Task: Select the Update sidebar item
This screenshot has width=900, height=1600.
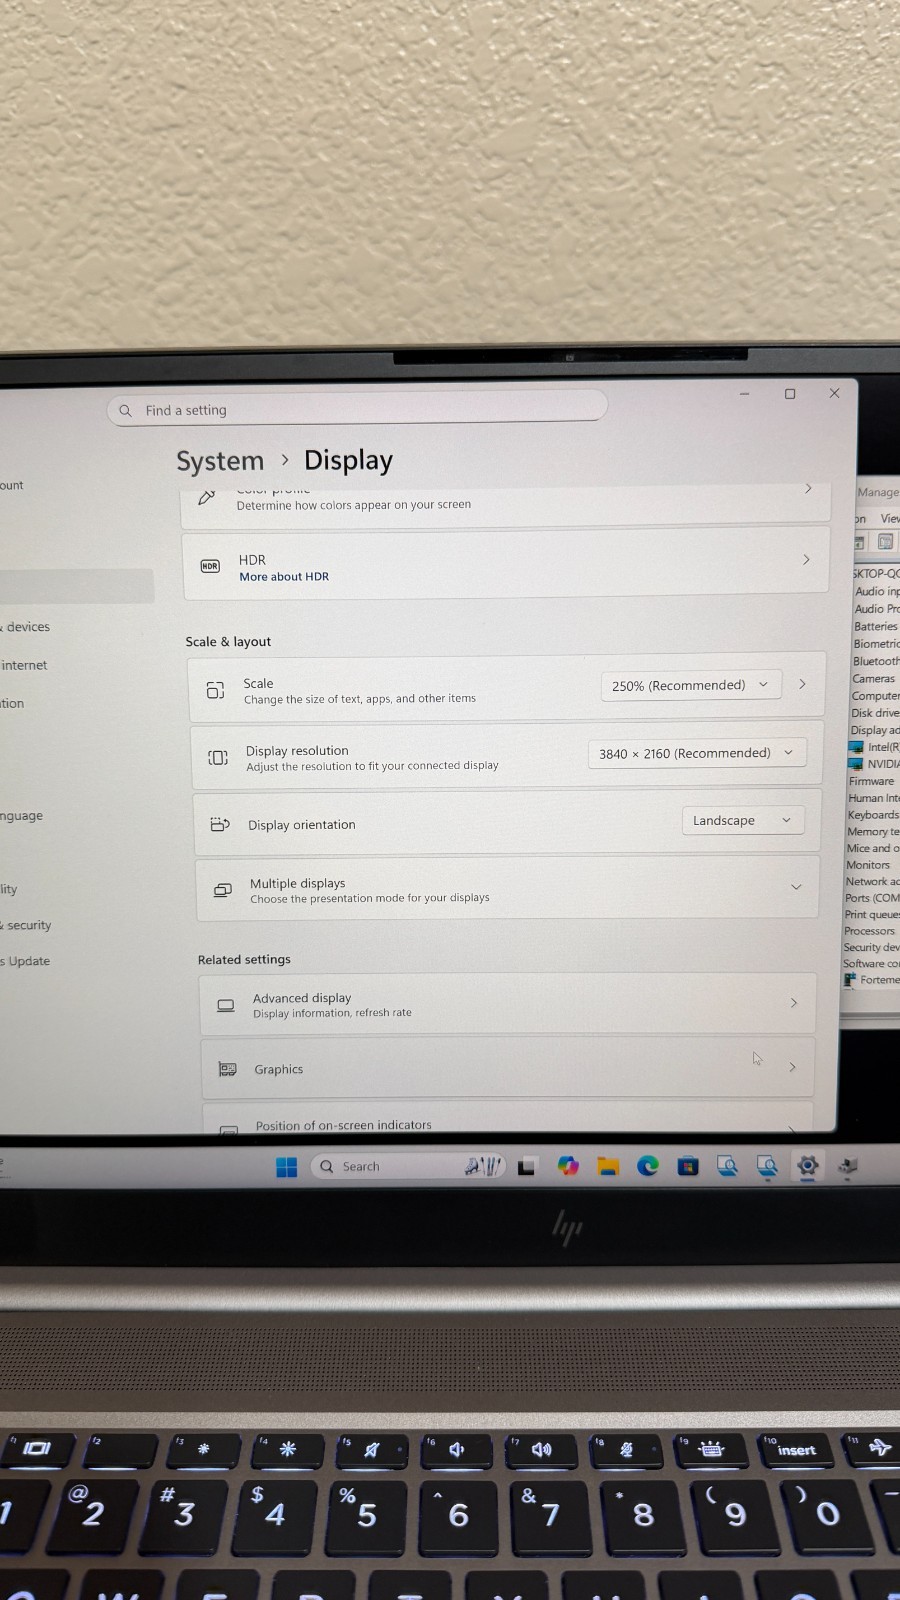Action: click(26, 961)
